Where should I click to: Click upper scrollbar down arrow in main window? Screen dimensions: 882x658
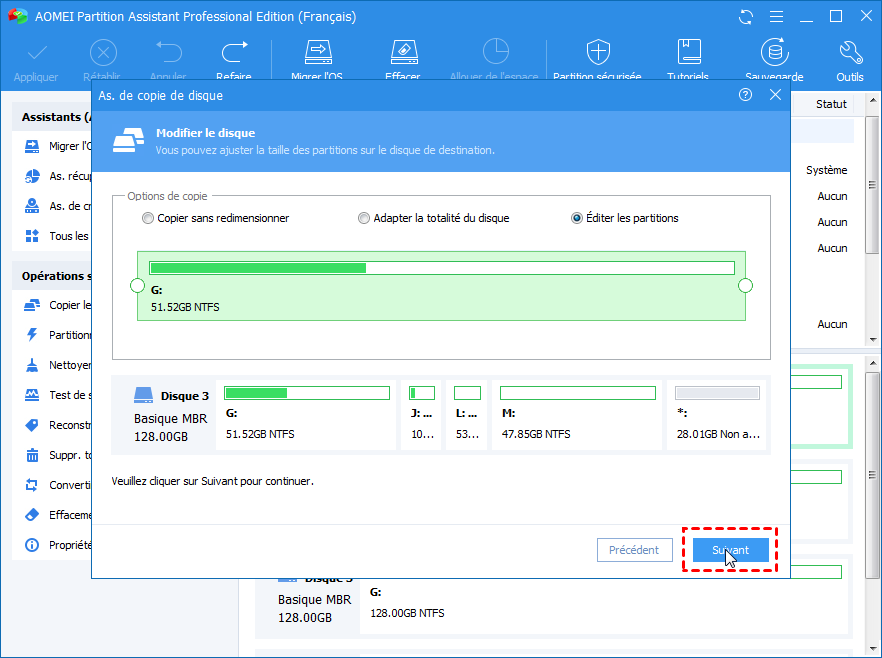coord(873,339)
